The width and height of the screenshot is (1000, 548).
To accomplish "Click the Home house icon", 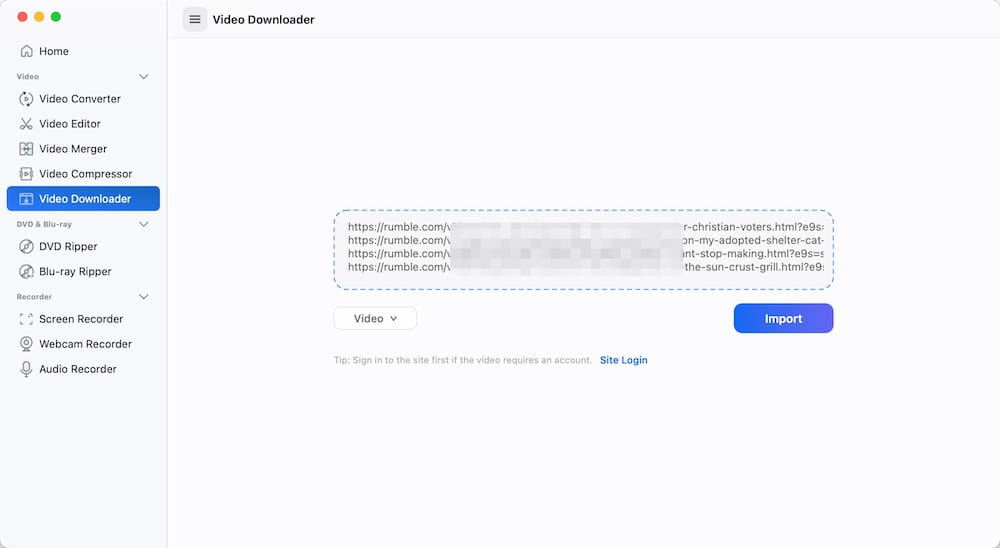I will pyautogui.click(x=26, y=51).
